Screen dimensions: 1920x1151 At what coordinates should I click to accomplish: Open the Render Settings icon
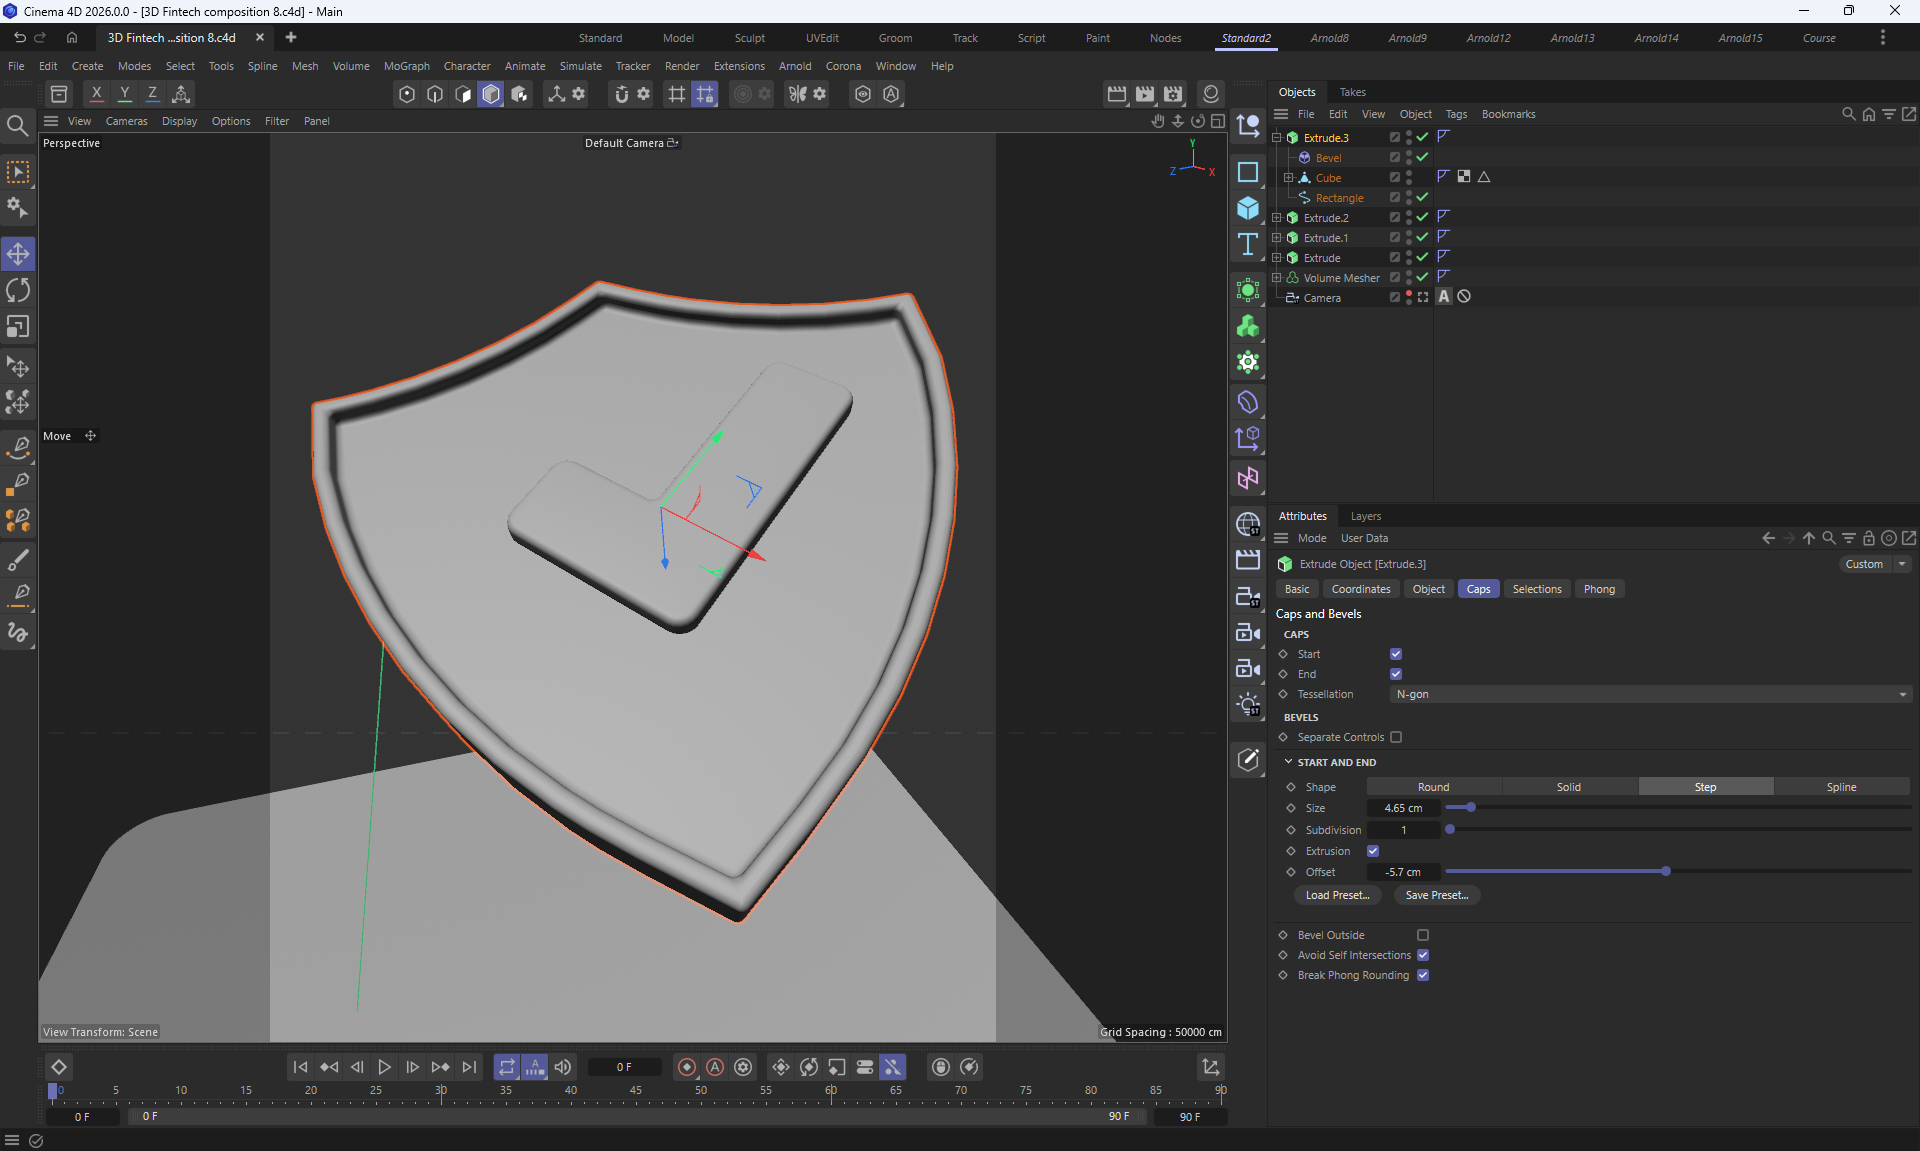tap(1173, 94)
